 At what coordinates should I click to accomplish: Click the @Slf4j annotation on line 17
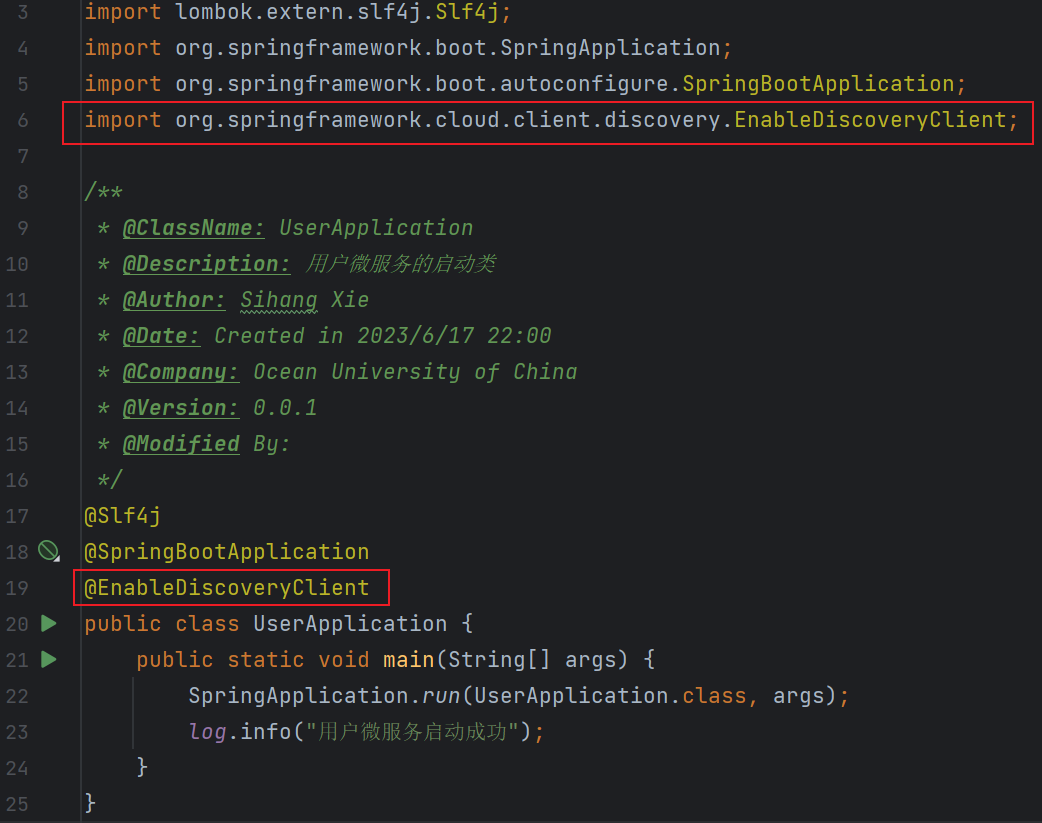pyautogui.click(x=122, y=515)
